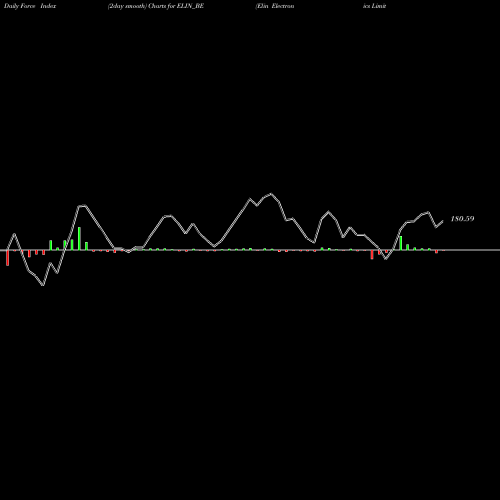500x500 pixels.
Task: Click the '(2day smooth) Charts for ELIN_BE' text
Action: point(156,6)
